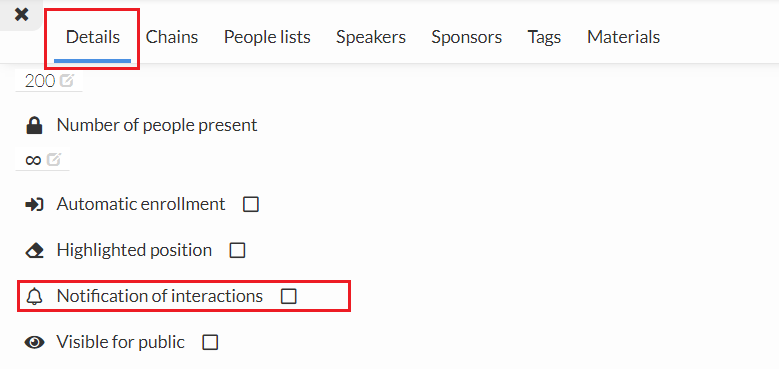This screenshot has width=780, height=369.
Task: Check the Highlighted position checkbox
Action: coord(237,250)
